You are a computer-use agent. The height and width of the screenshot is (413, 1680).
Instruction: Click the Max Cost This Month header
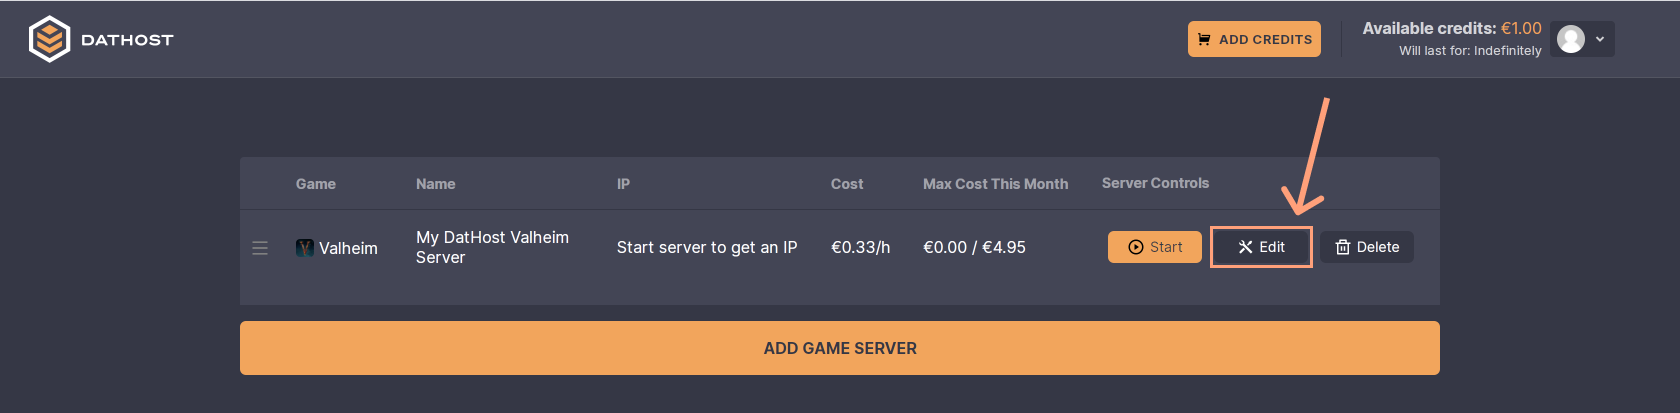pyautogui.click(x=995, y=184)
